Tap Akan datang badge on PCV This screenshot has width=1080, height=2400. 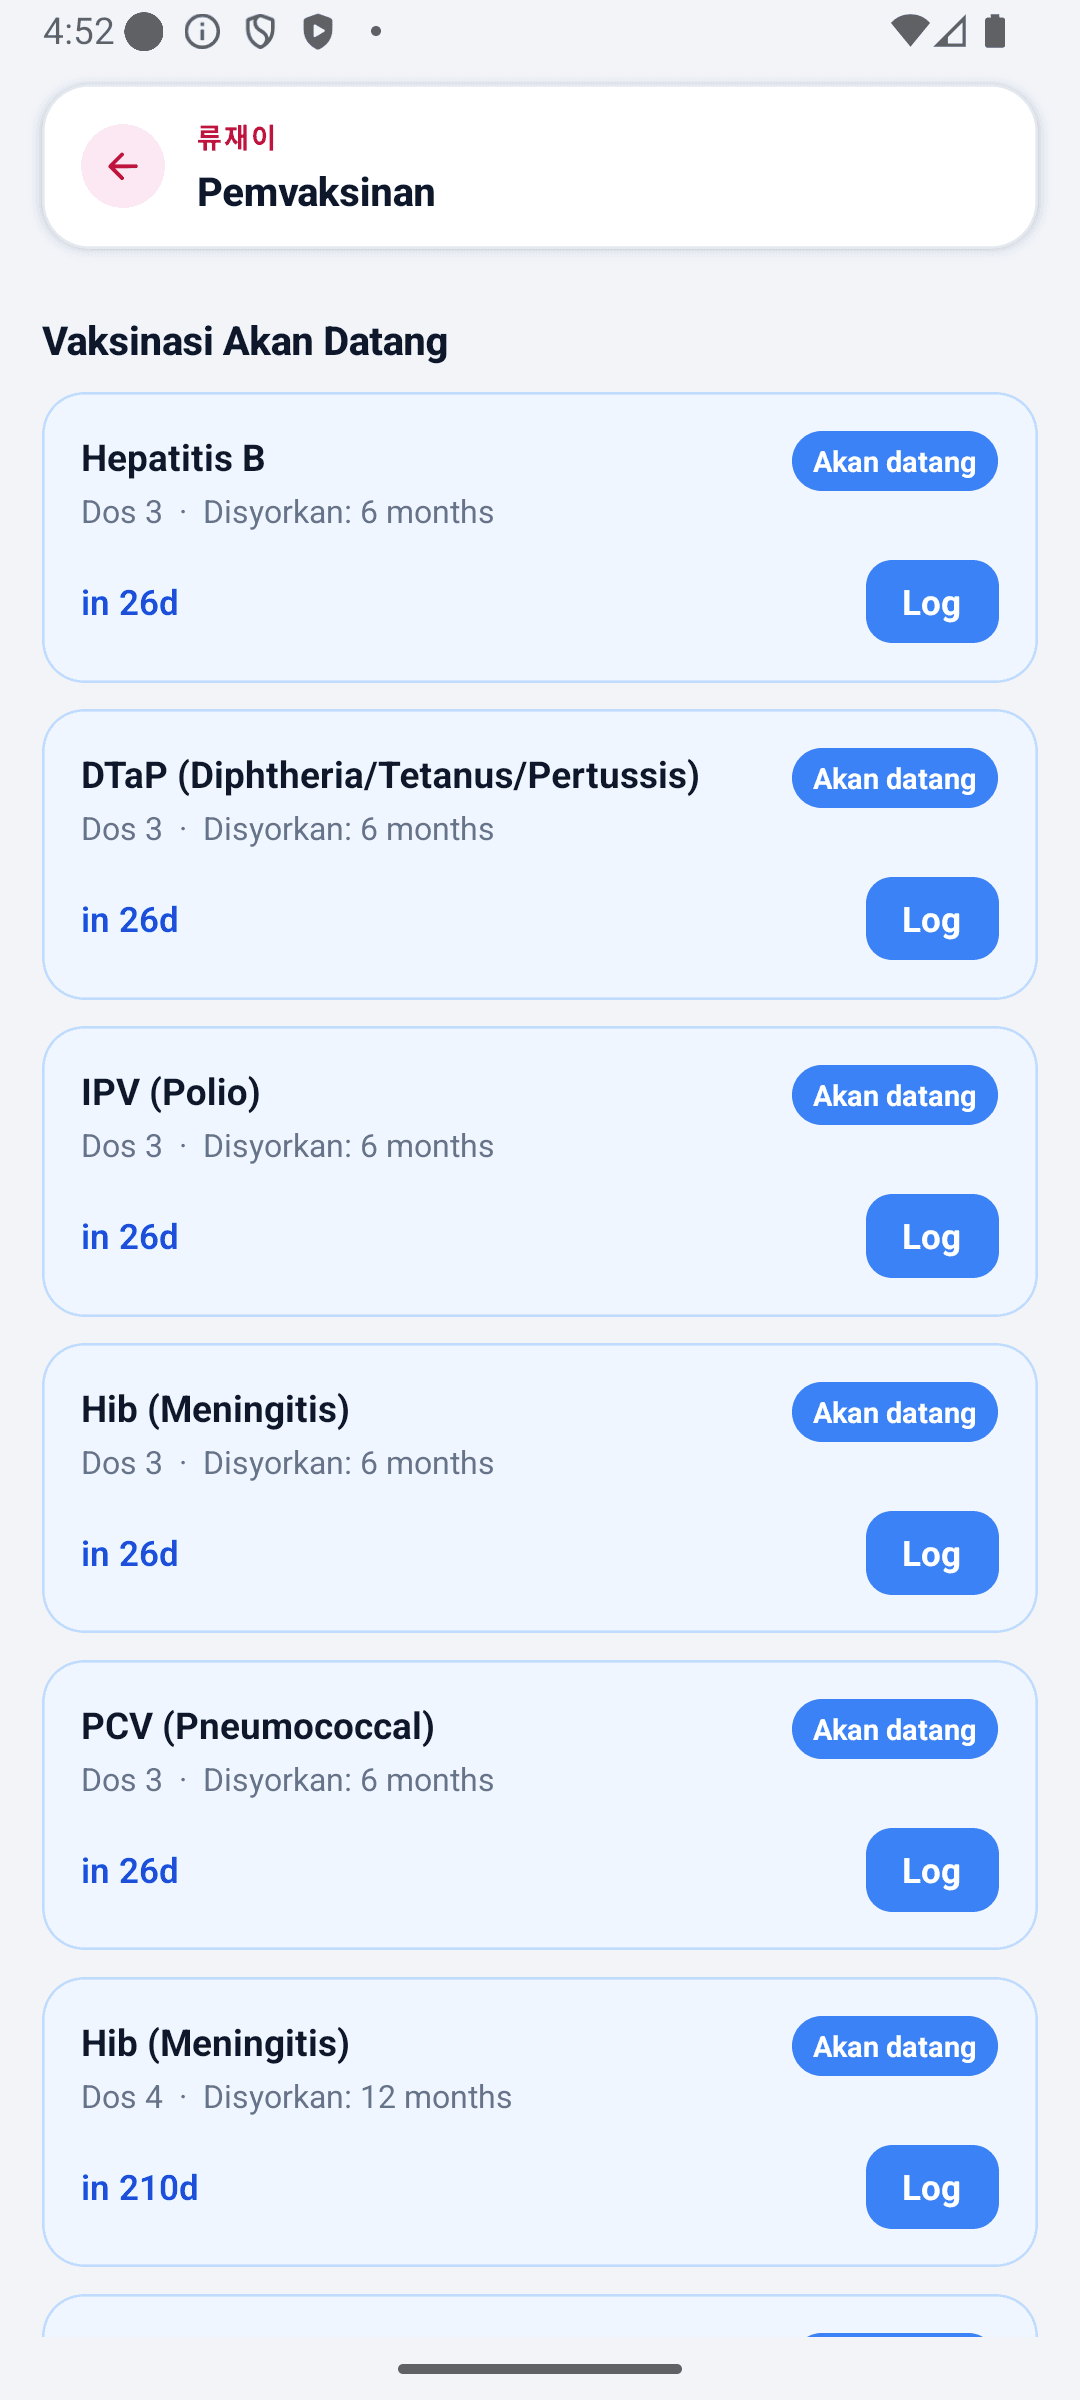895,1729
